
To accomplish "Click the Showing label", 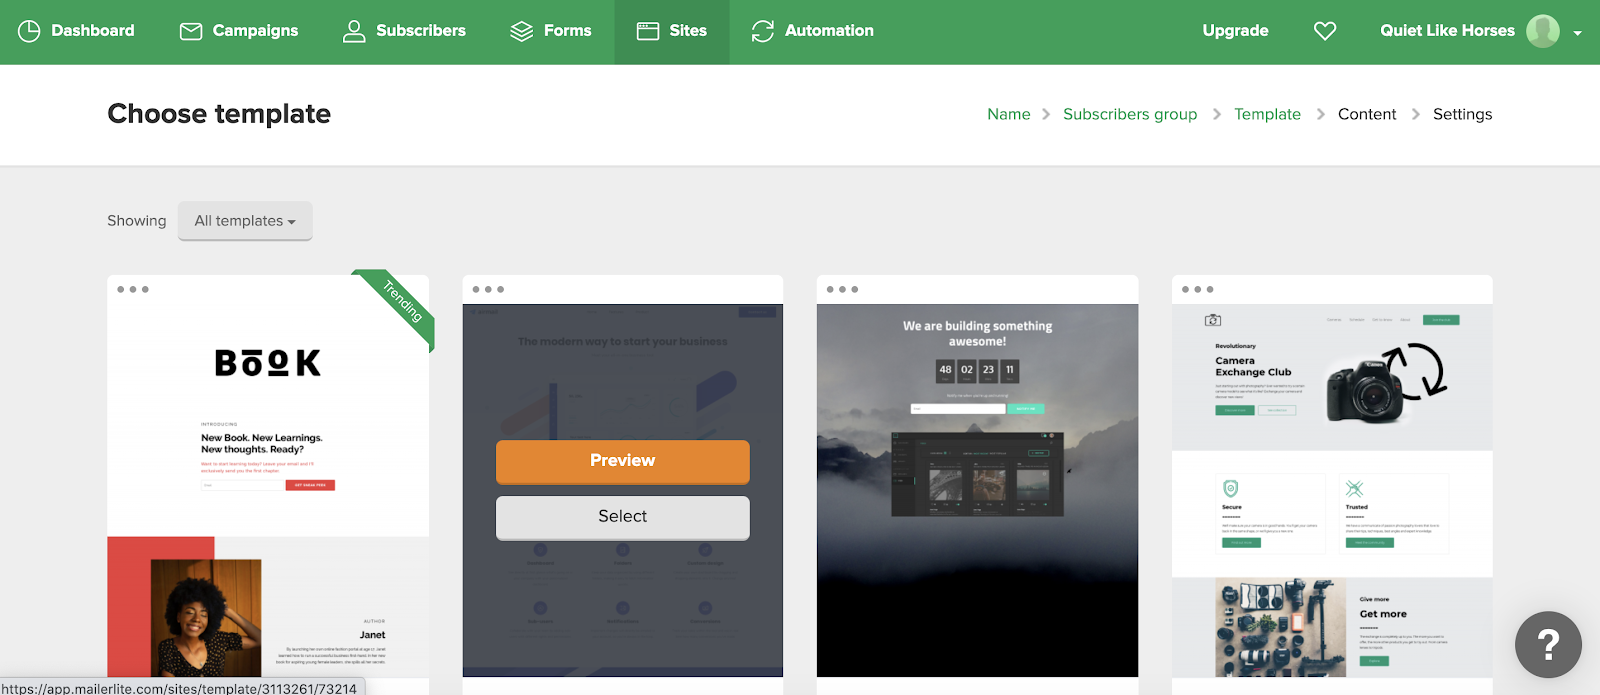I will (x=137, y=221).
